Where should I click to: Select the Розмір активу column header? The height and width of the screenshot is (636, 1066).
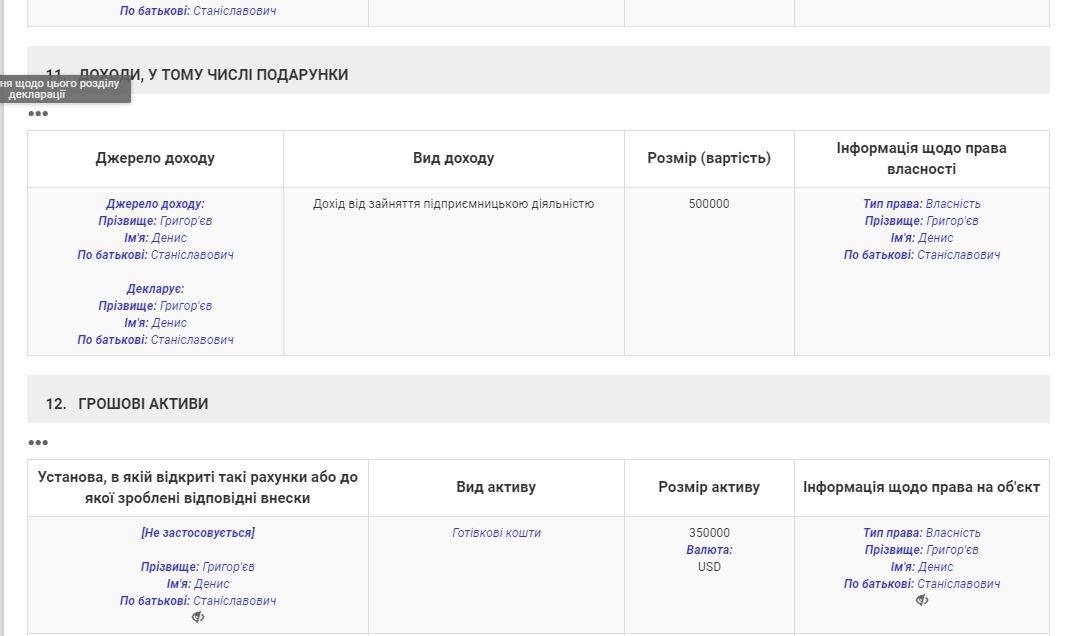coord(709,487)
